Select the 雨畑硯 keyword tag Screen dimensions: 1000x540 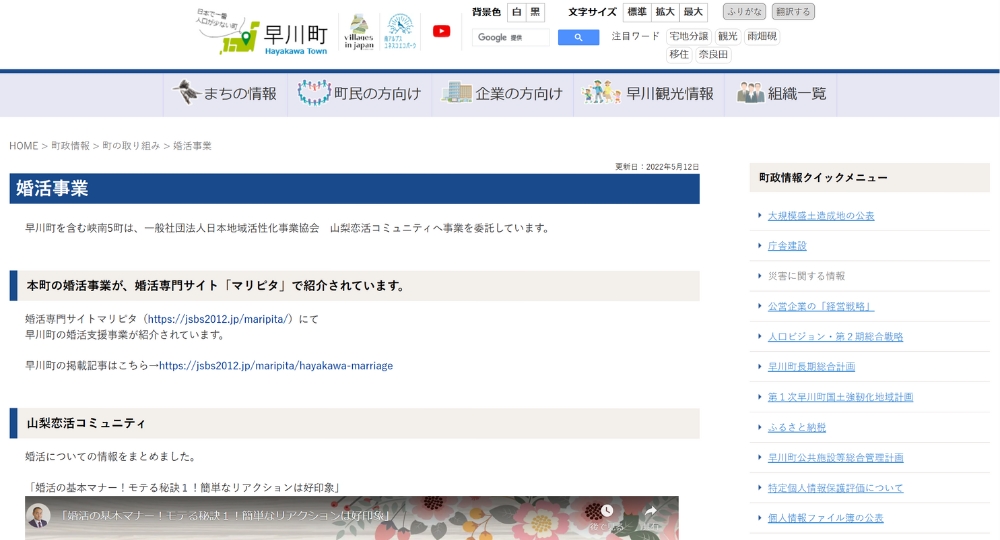762,36
